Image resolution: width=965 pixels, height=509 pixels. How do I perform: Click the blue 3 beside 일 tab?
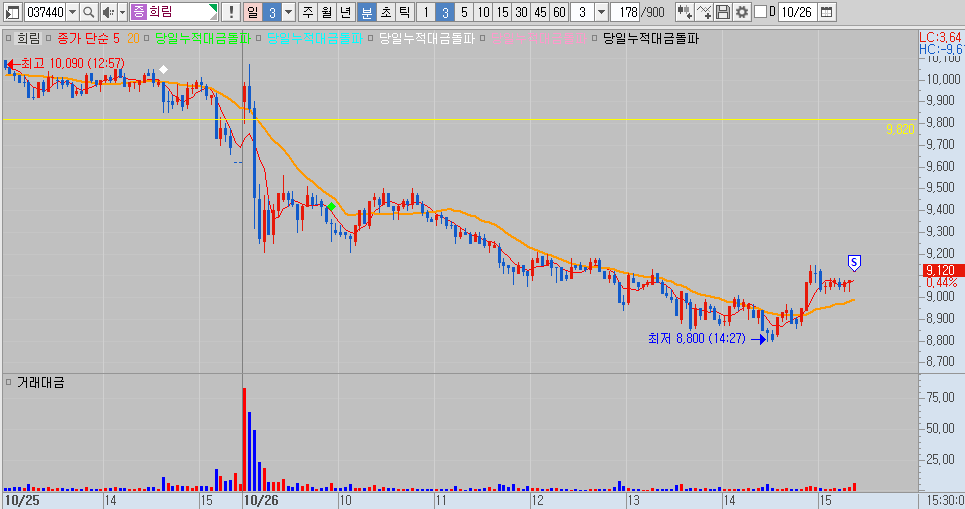tap(272, 12)
